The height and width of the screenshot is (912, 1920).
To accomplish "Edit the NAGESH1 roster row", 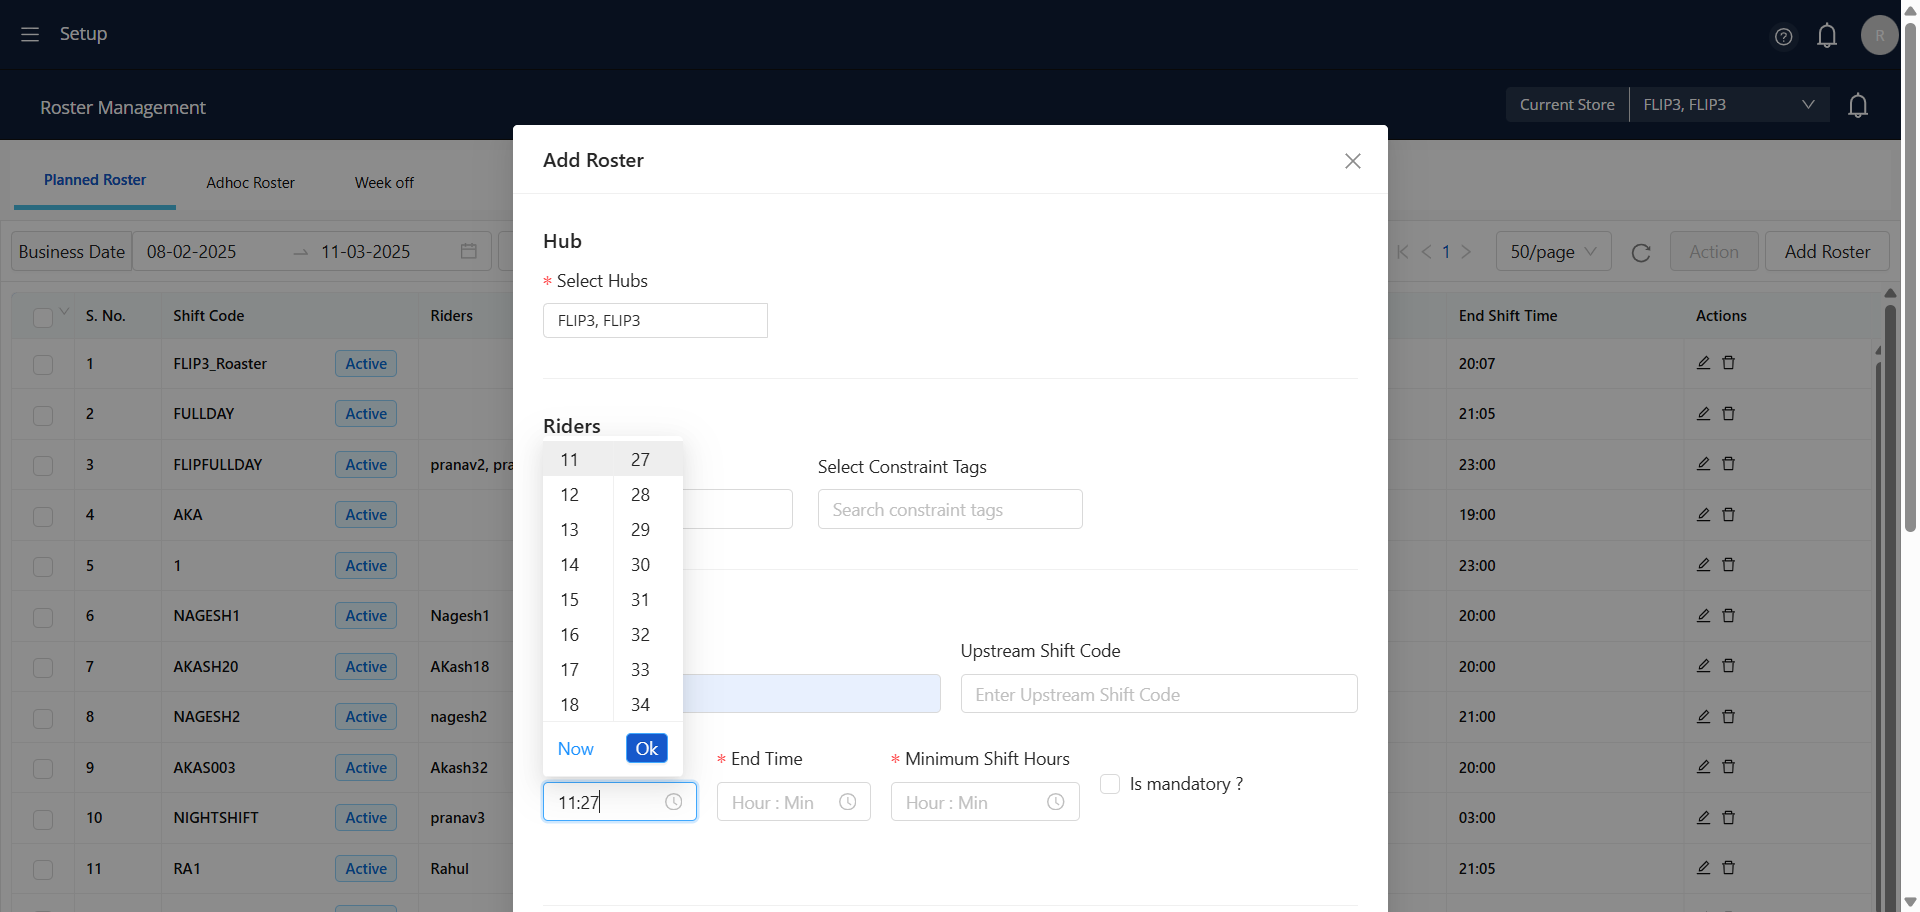I will (x=1703, y=615).
